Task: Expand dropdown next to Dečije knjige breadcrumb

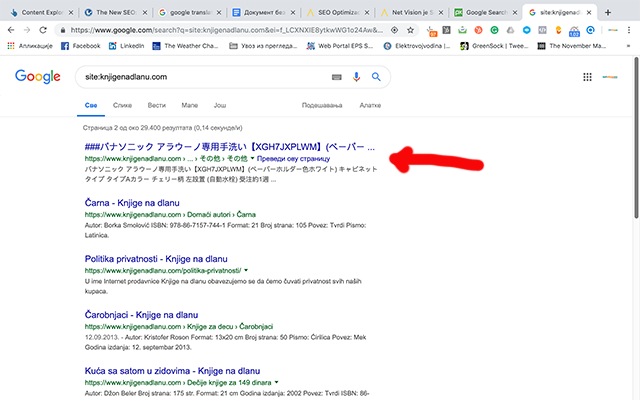Action: 278,382
